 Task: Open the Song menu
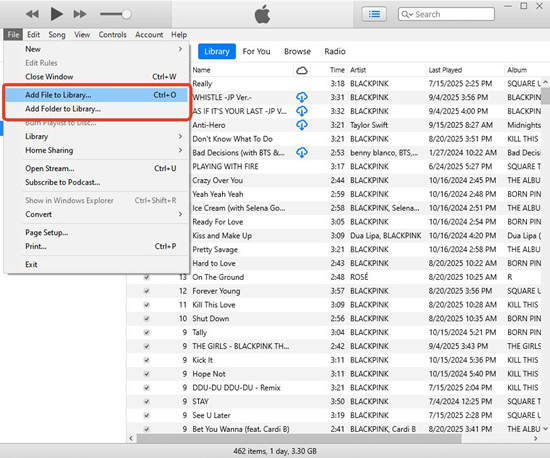pyautogui.click(x=57, y=35)
